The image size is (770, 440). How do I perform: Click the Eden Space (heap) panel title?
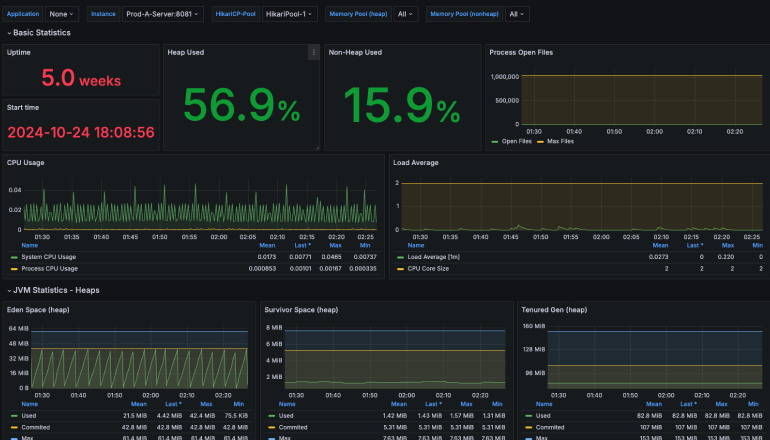[x=38, y=310]
